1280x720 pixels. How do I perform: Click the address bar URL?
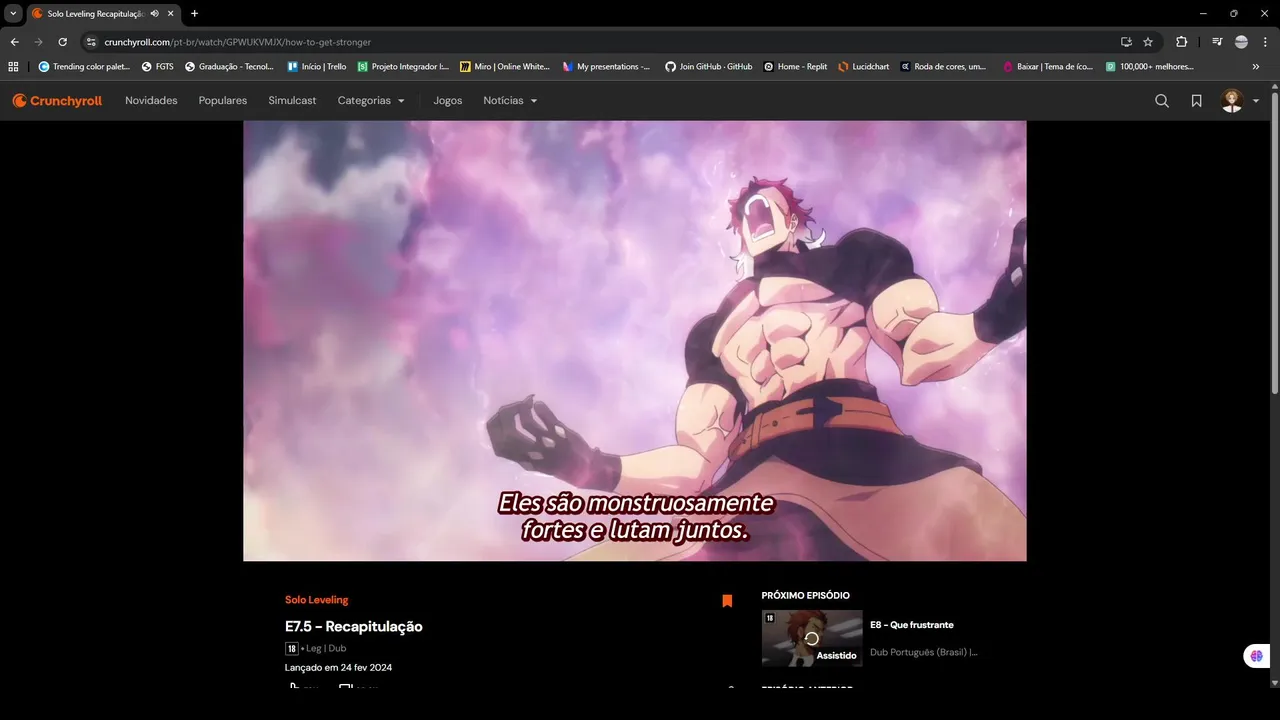click(237, 42)
